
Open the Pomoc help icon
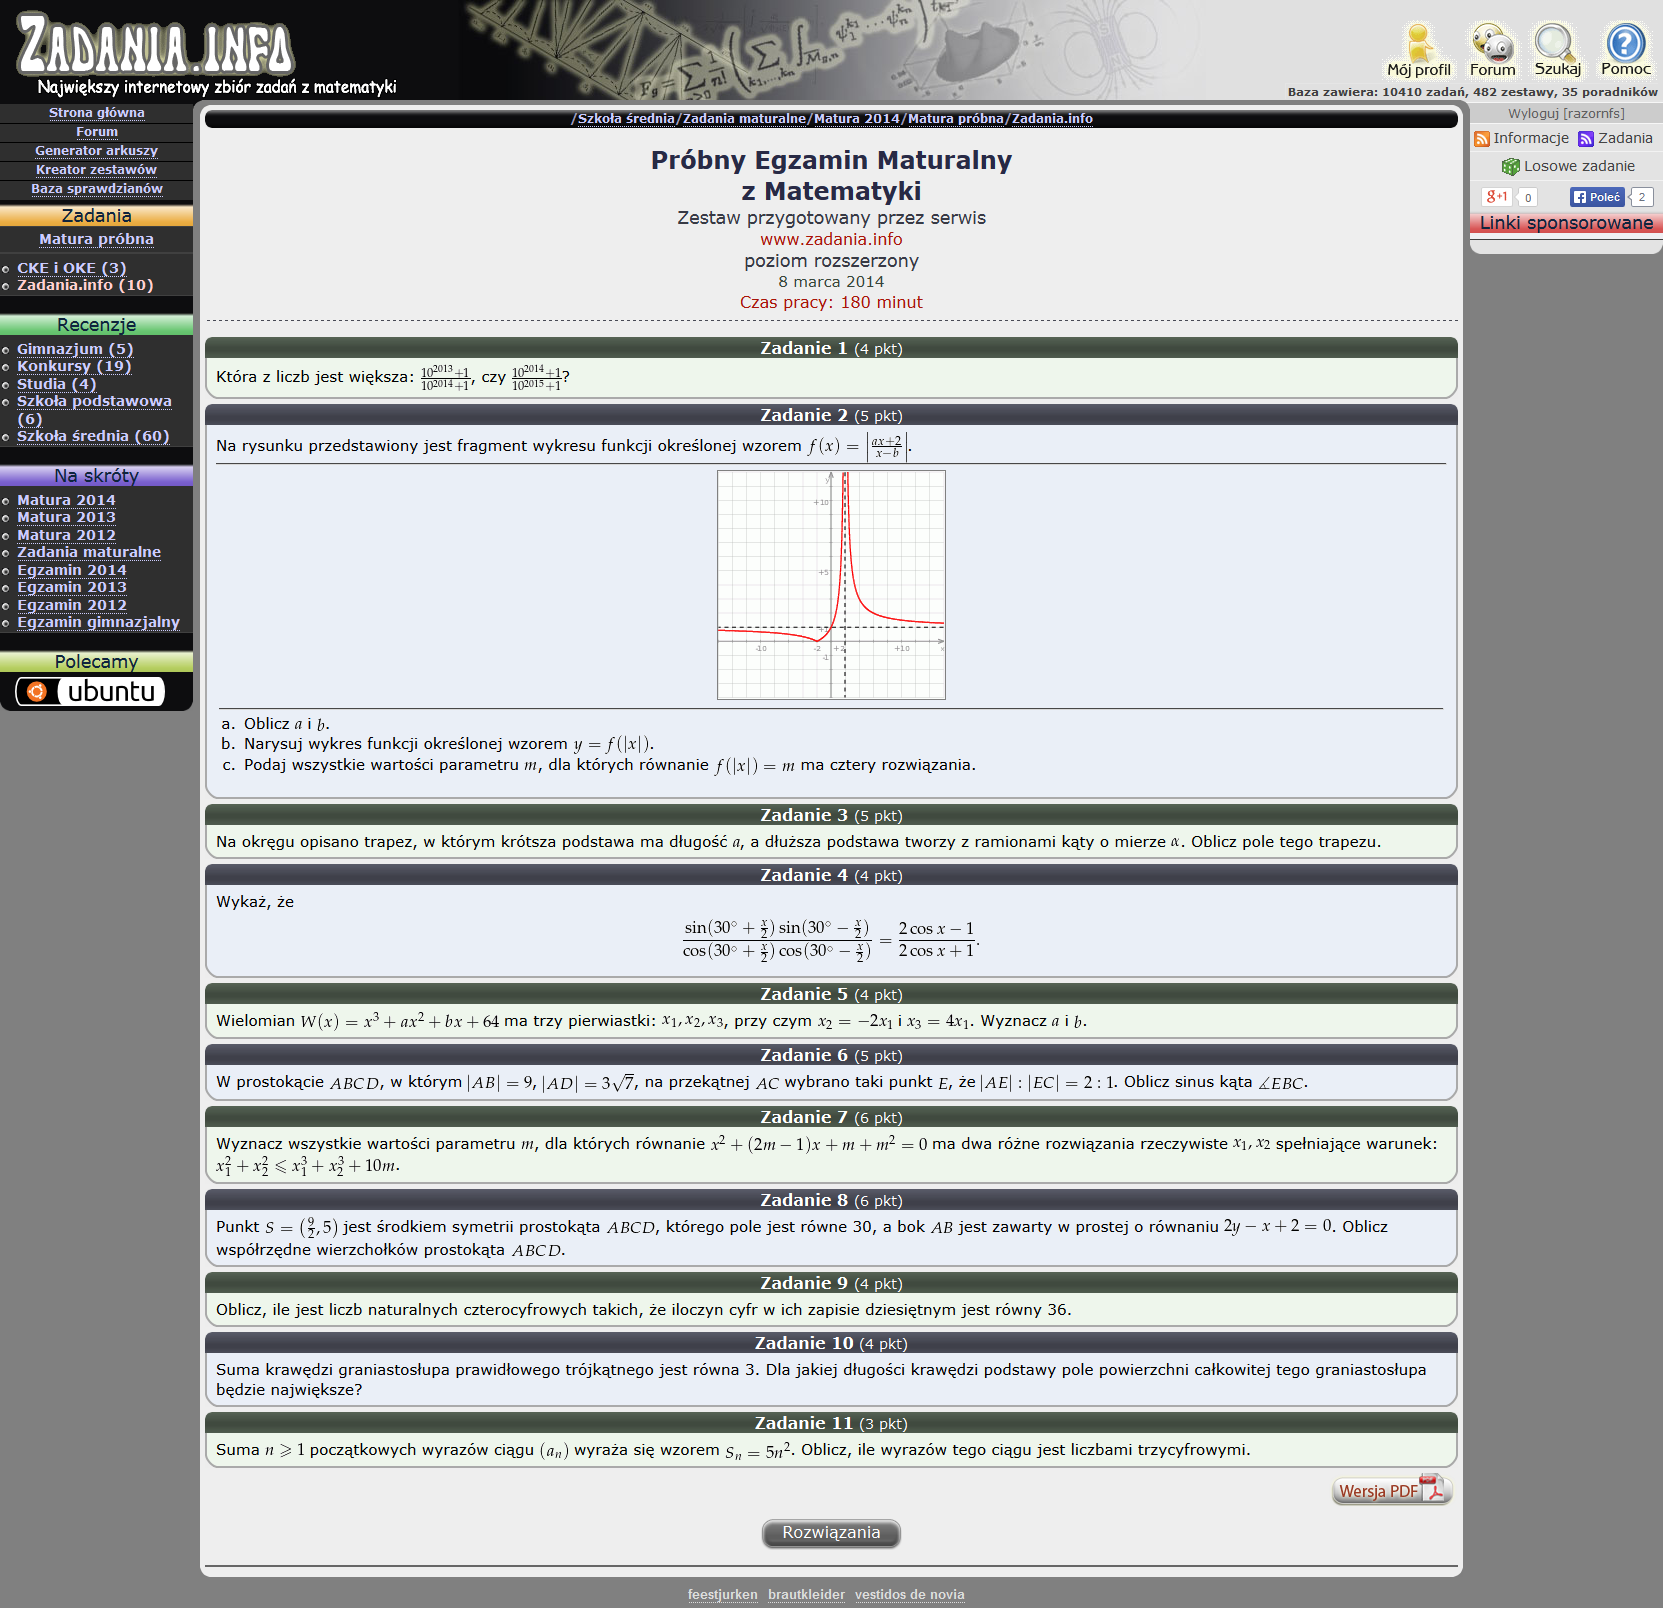click(x=1625, y=49)
